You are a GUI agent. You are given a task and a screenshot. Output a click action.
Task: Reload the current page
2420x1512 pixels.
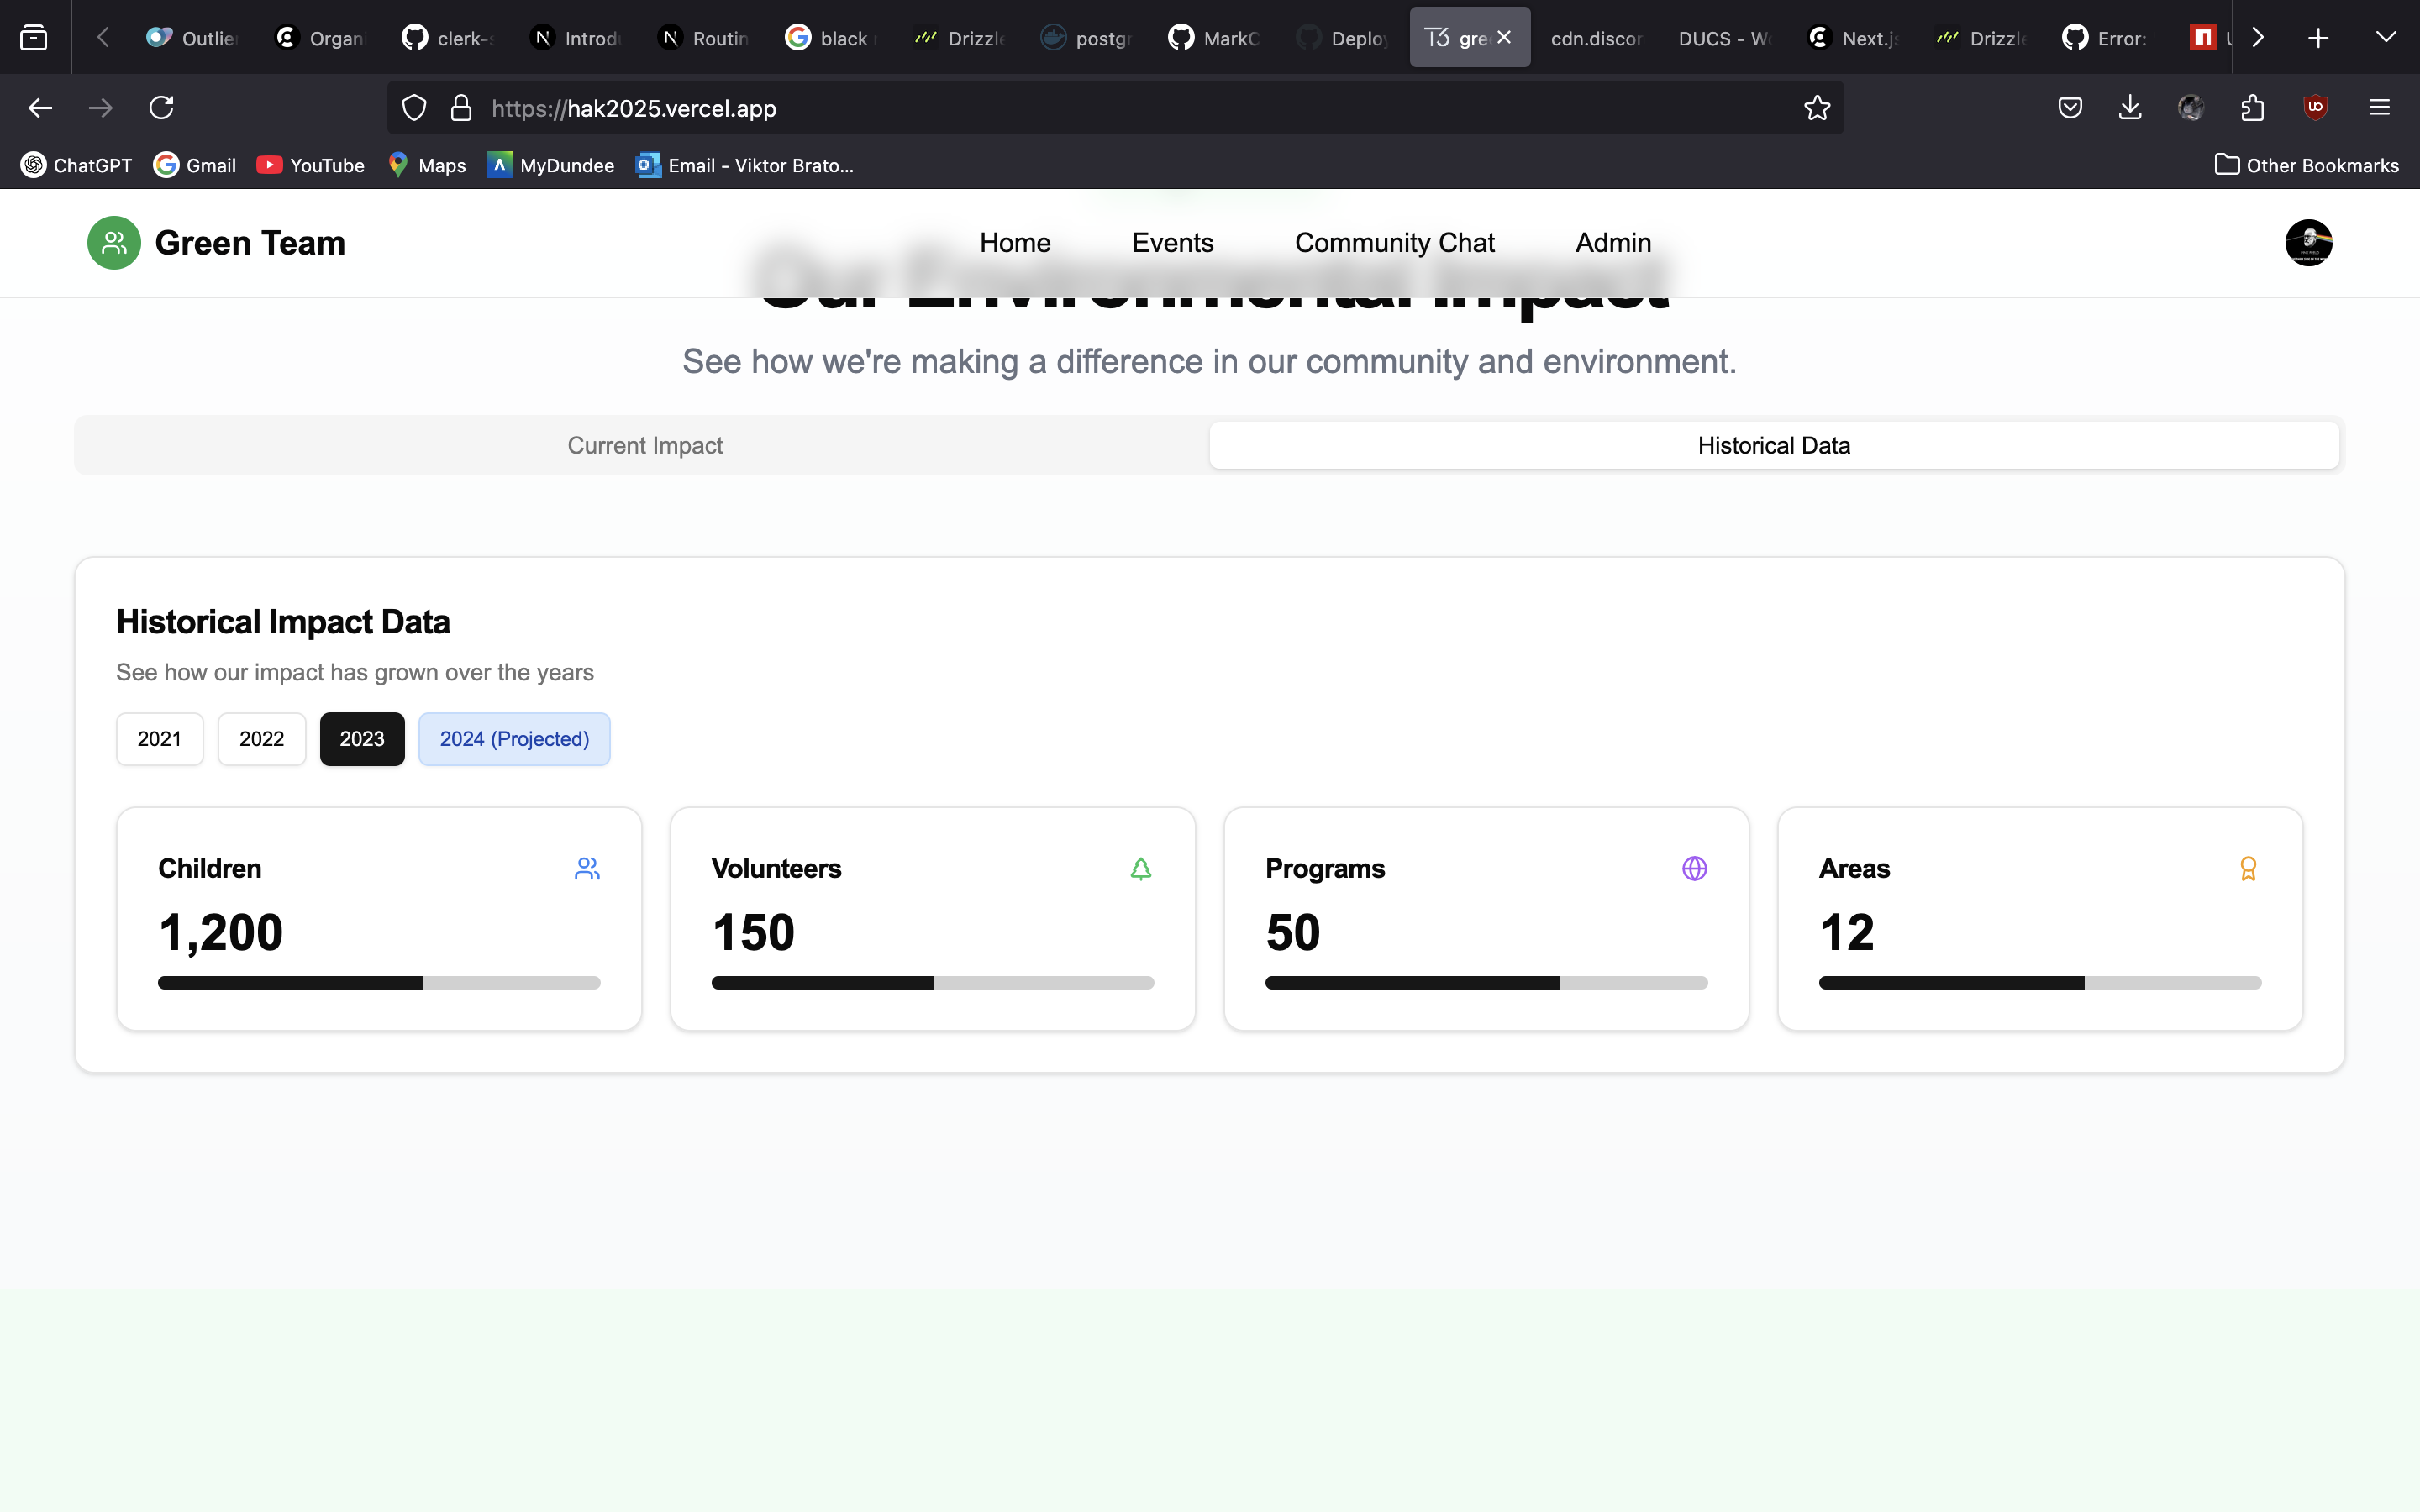(162, 108)
